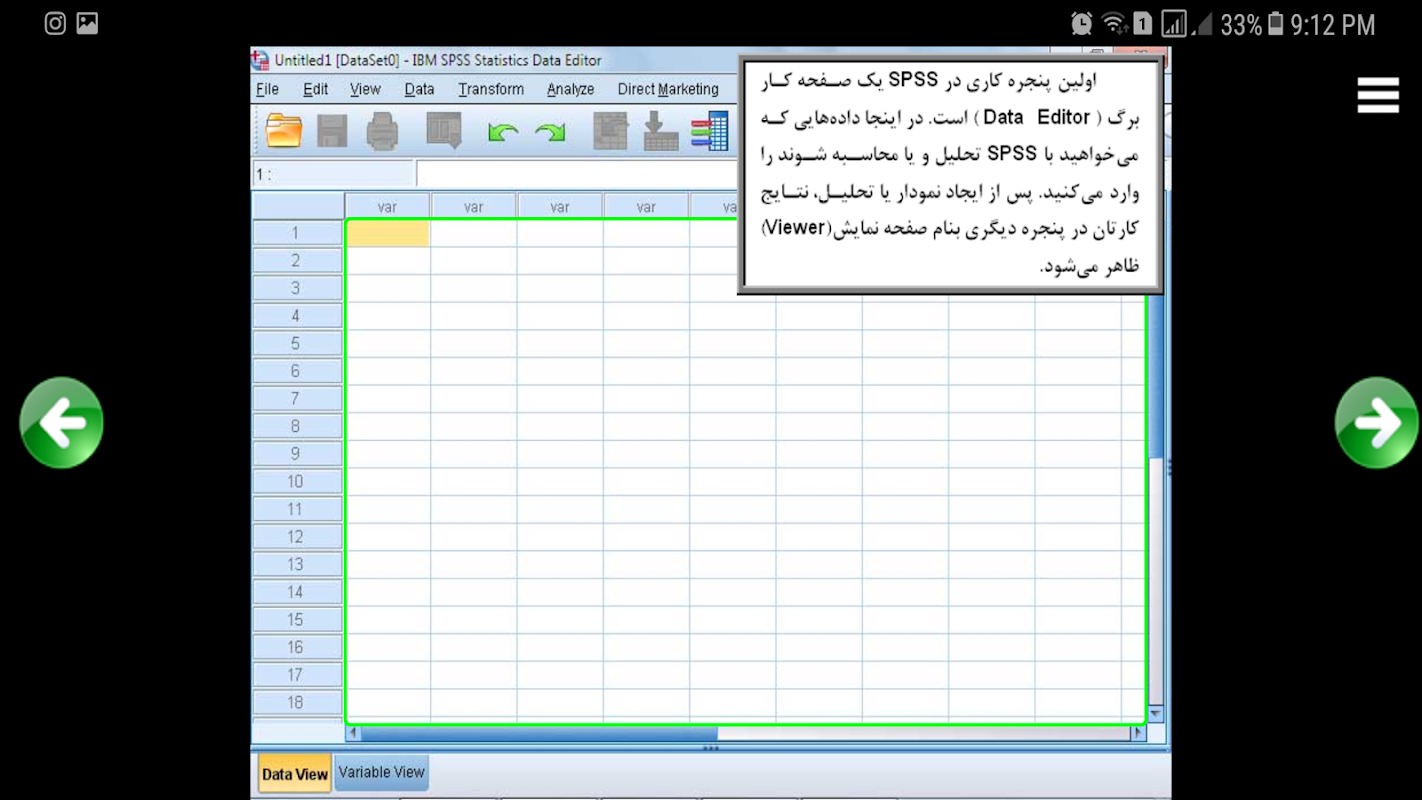1422x800 pixels.
Task: Click the Recall recently used dialogs icon
Action: 444,131
